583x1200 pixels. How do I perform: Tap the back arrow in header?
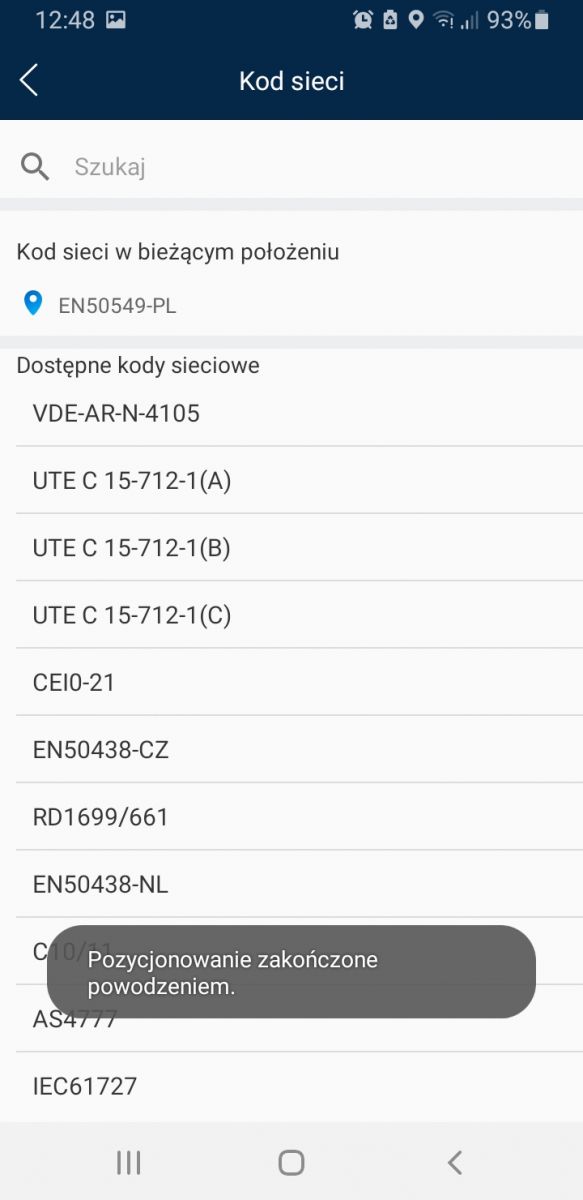coord(29,81)
